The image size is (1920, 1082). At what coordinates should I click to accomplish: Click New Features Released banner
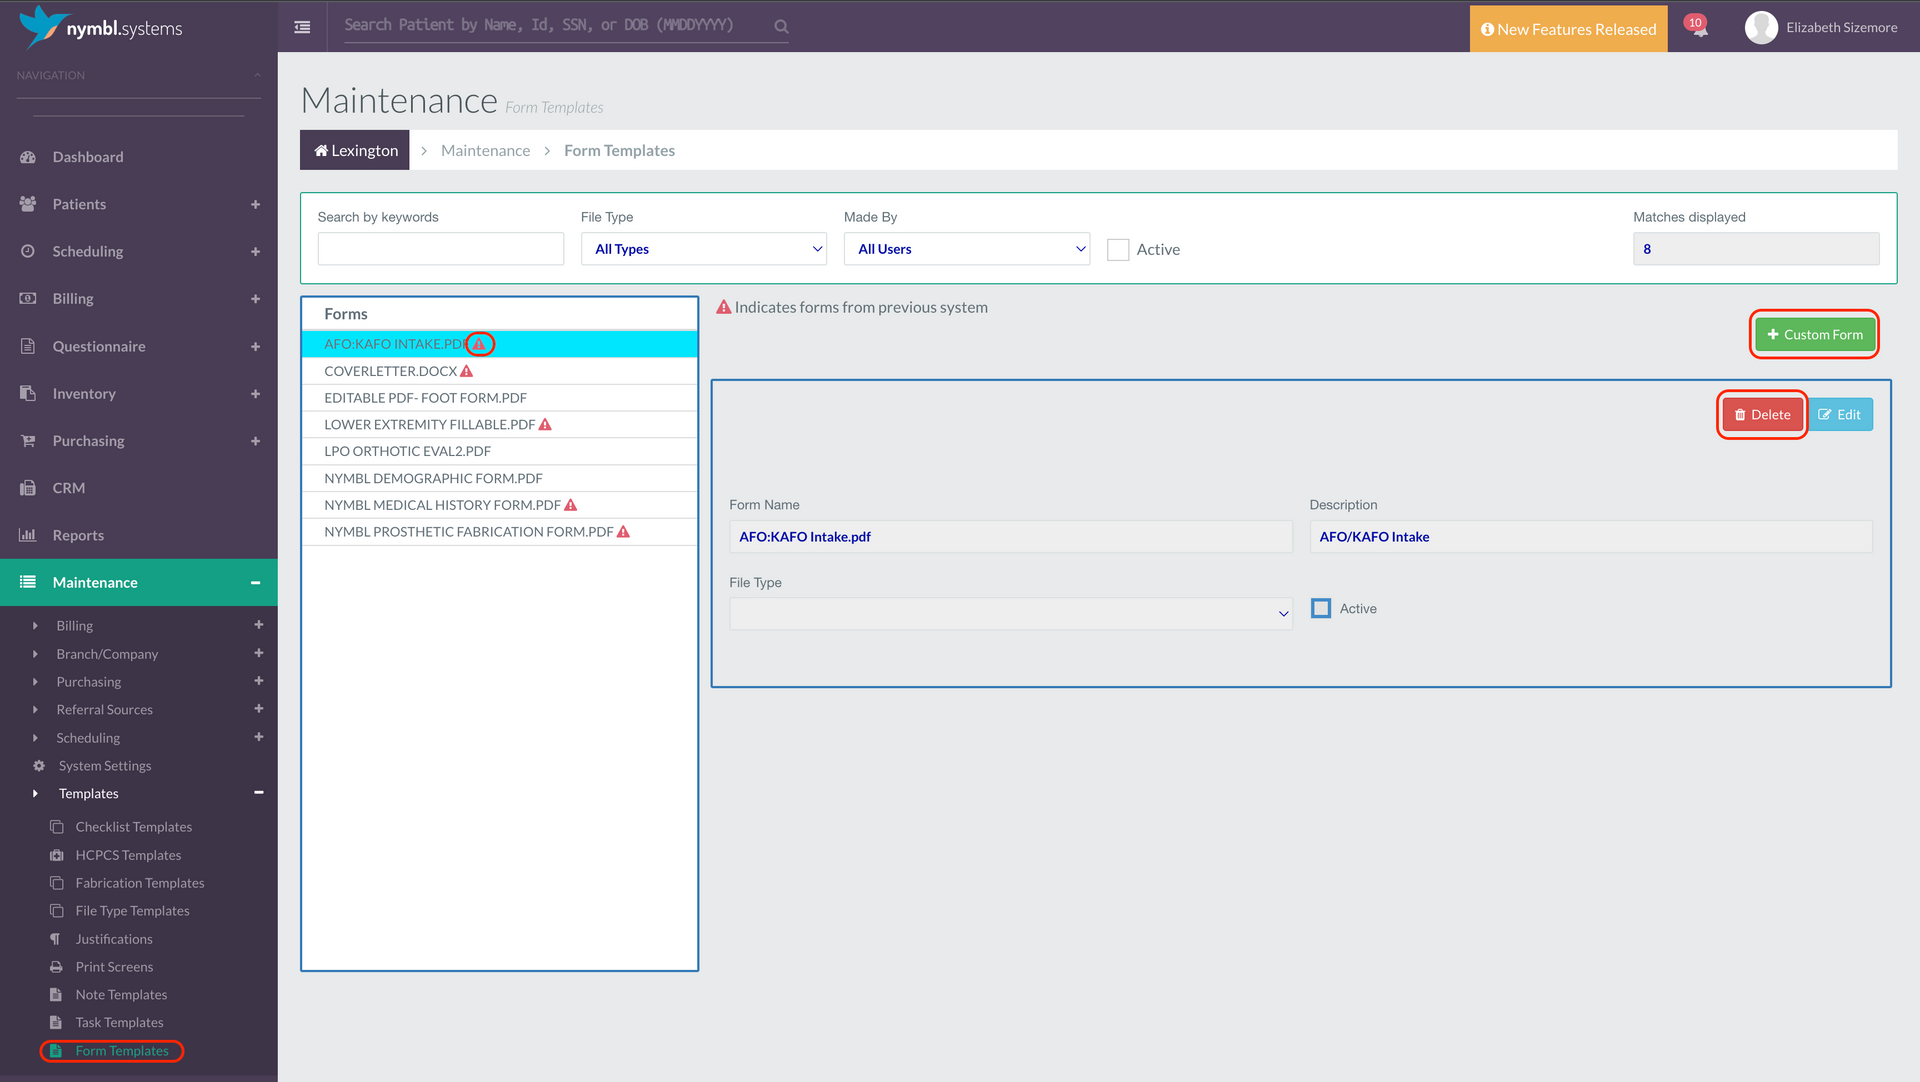[1568, 29]
